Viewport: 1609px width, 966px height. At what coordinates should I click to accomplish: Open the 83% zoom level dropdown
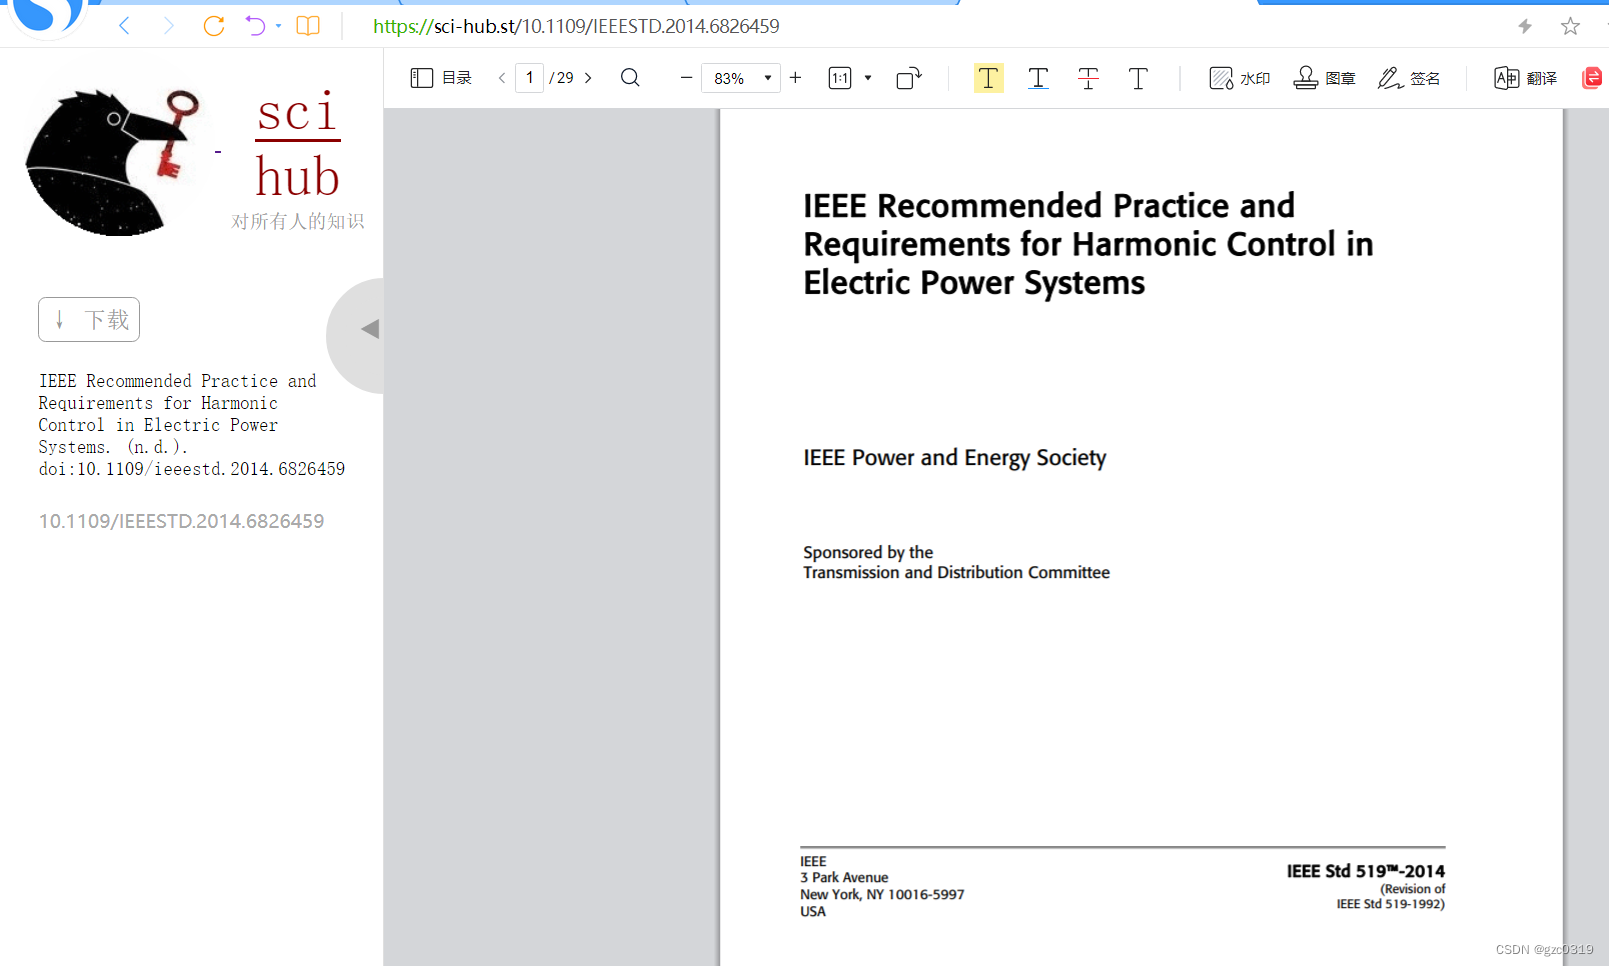tap(741, 78)
